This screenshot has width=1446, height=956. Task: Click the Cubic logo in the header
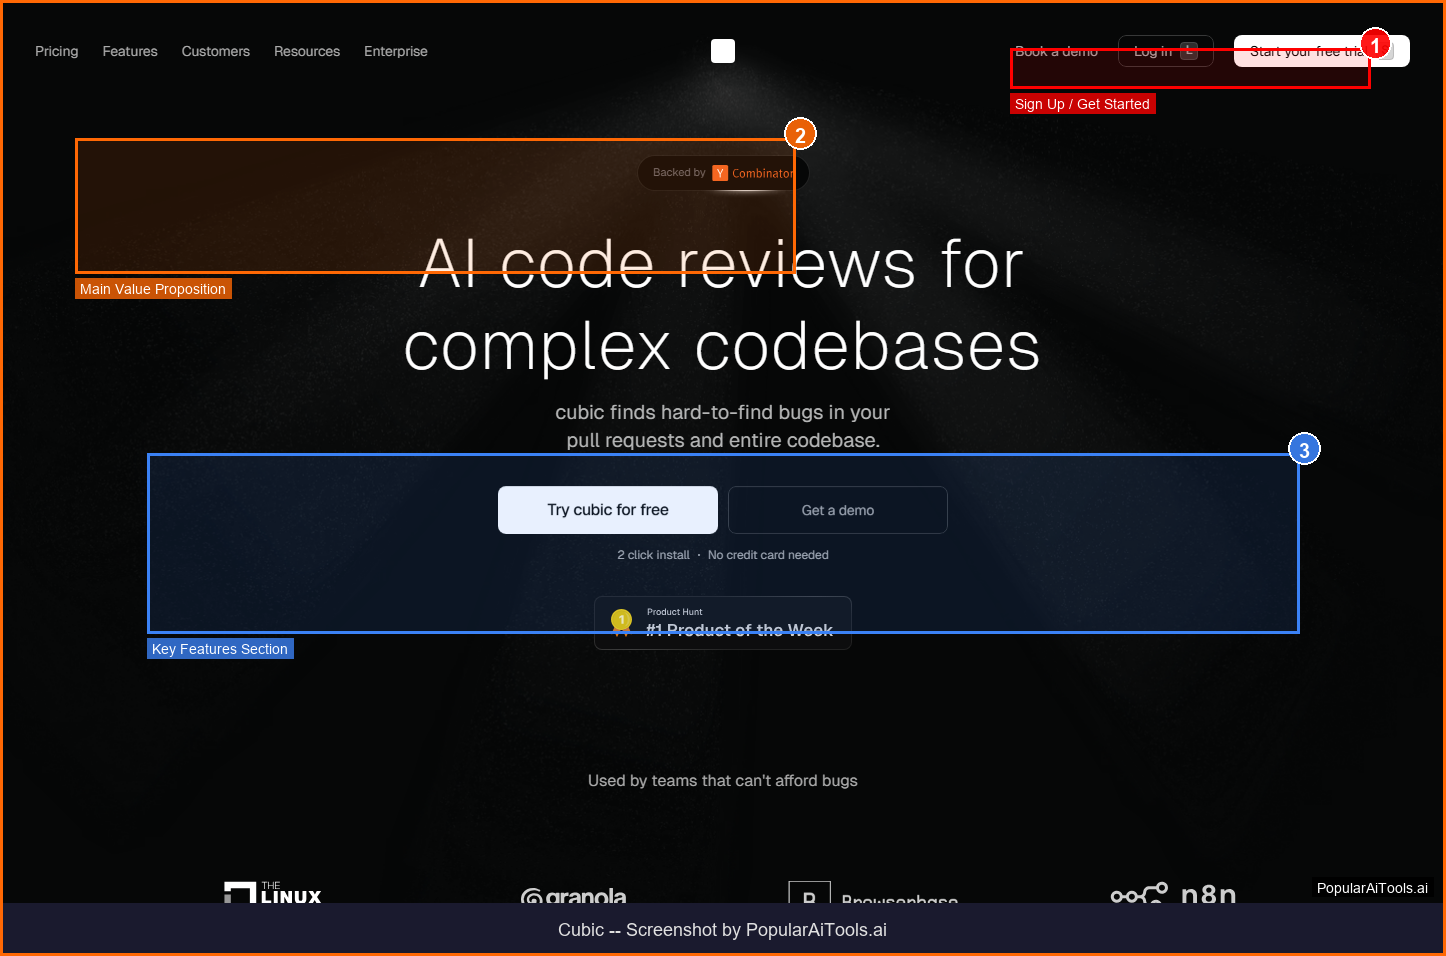722,51
